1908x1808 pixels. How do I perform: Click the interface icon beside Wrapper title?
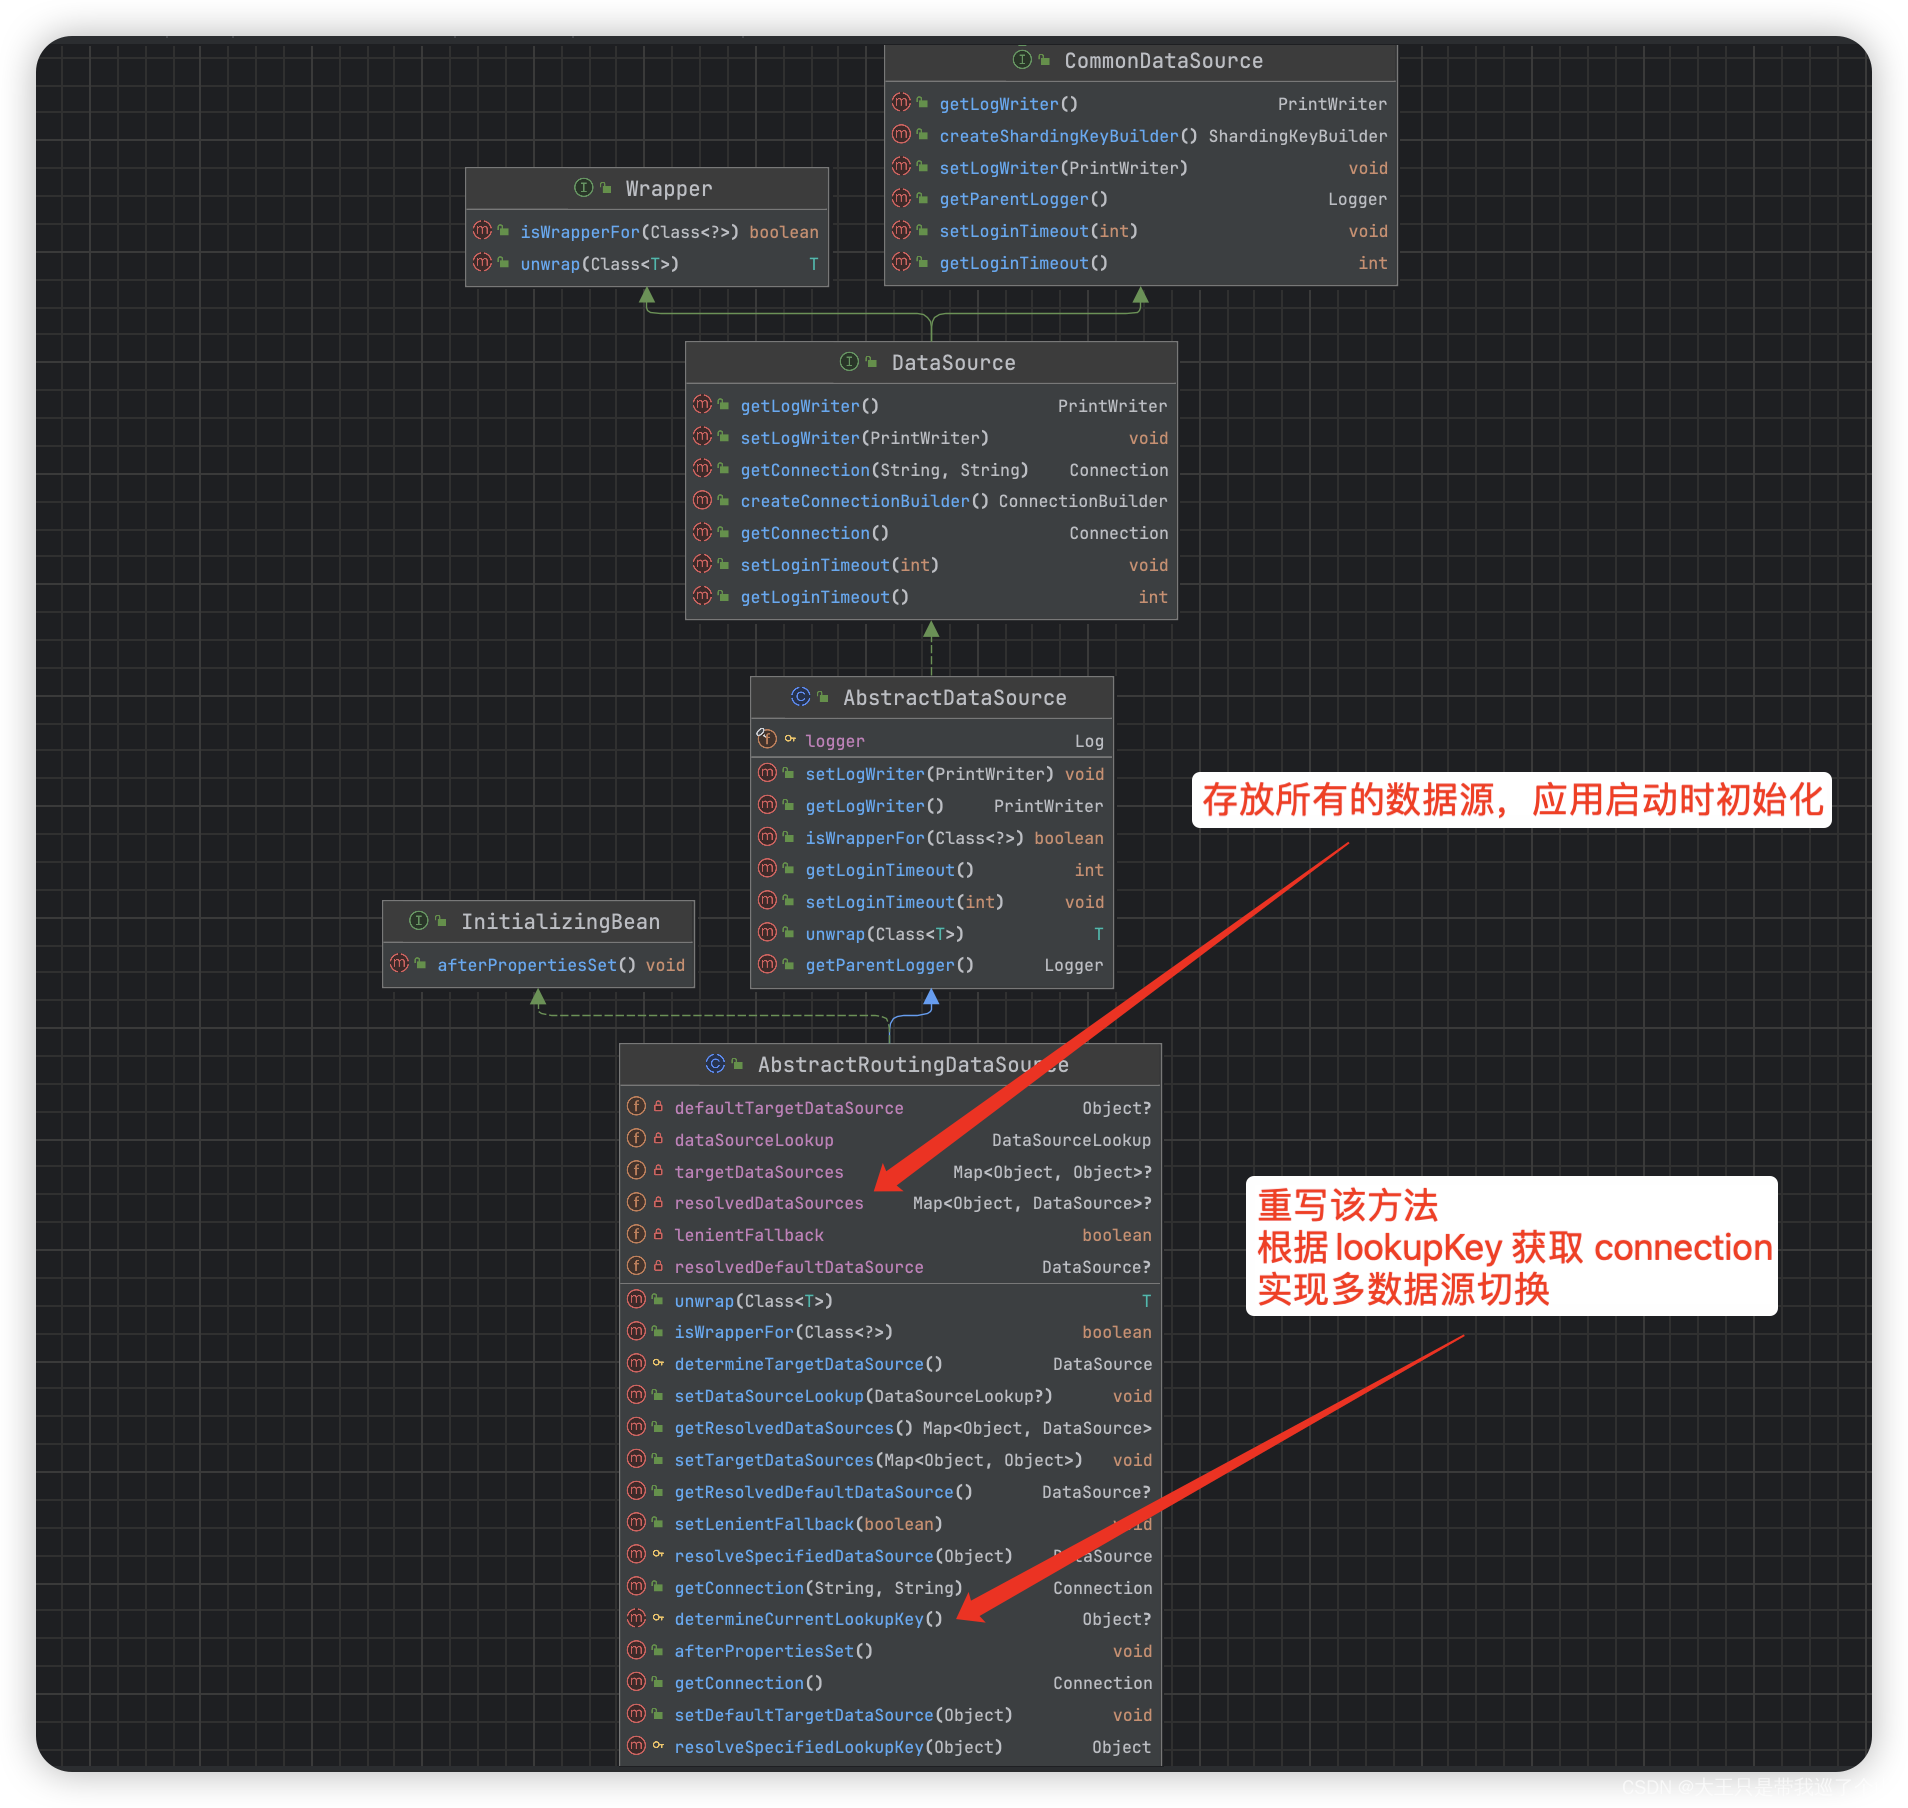click(583, 188)
